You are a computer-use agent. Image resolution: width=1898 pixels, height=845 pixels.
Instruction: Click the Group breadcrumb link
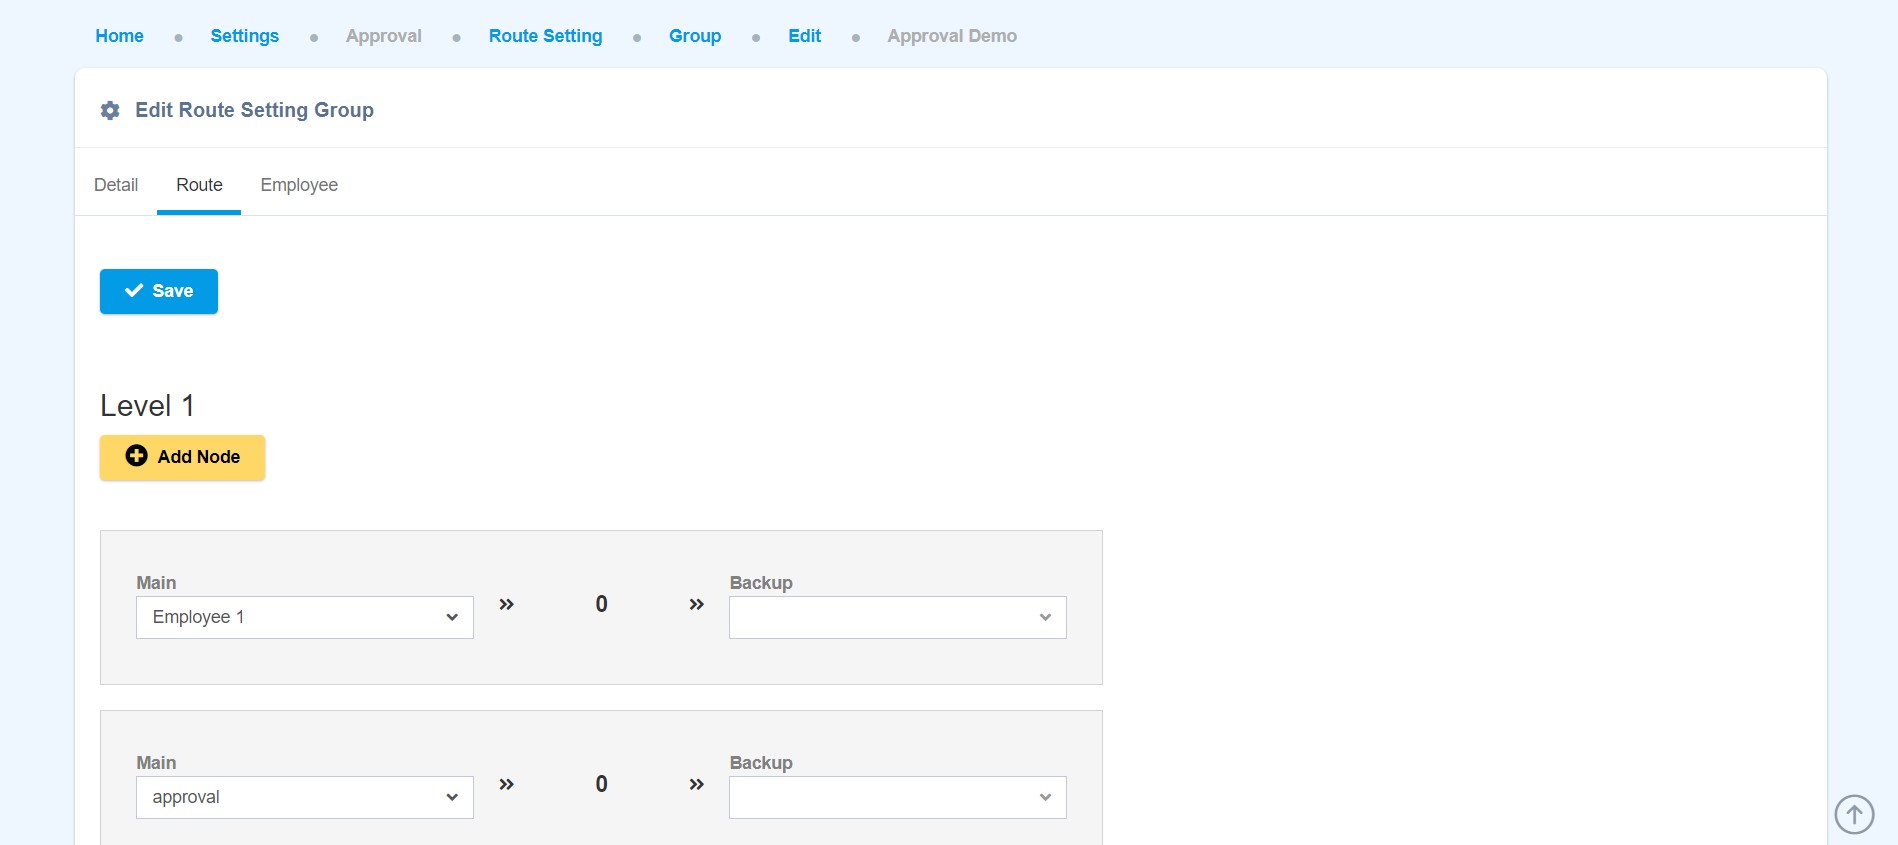(x=695, y=36)
